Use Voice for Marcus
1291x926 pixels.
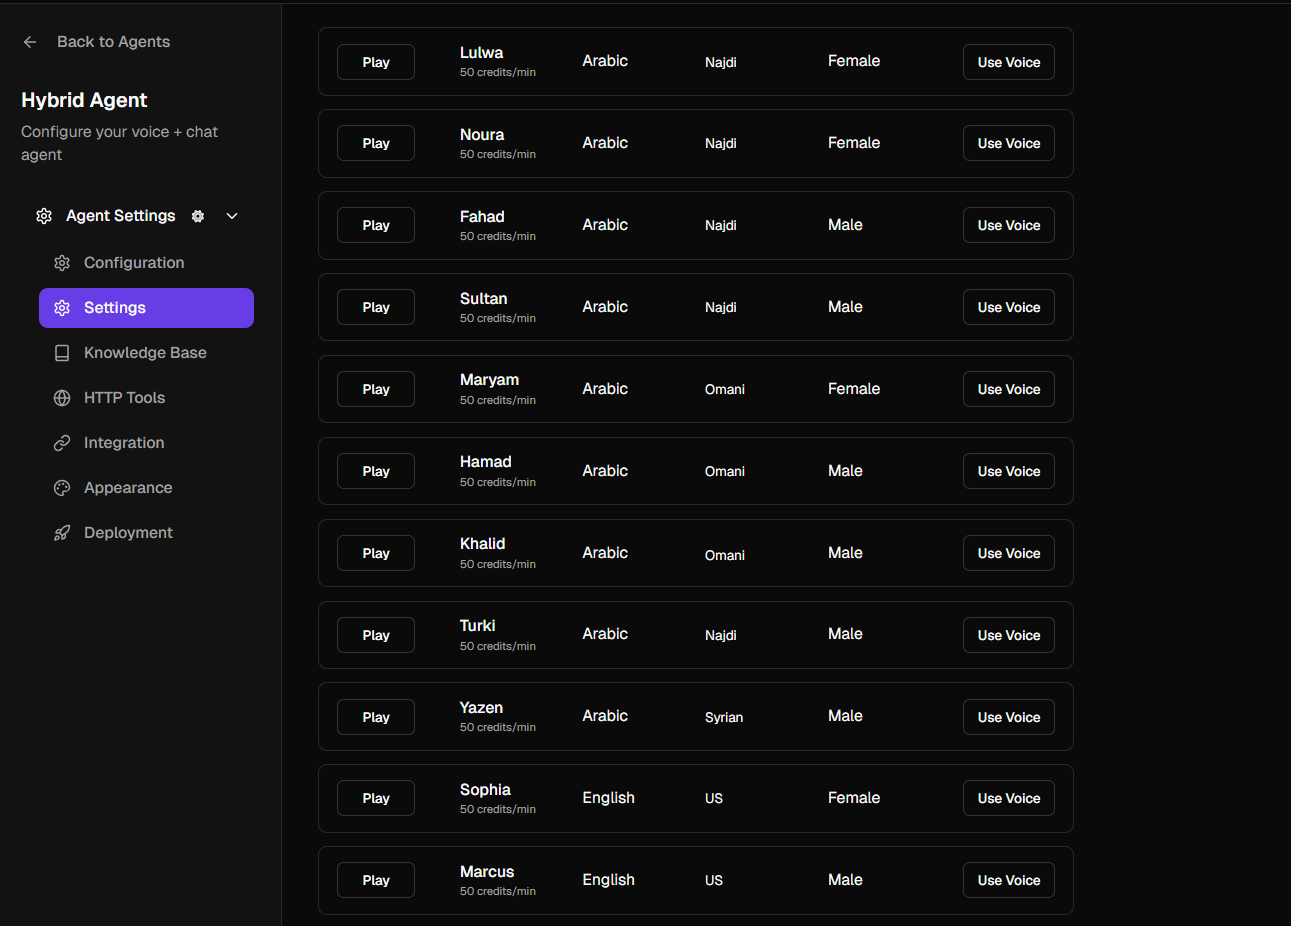click(x=1008, y=880)
